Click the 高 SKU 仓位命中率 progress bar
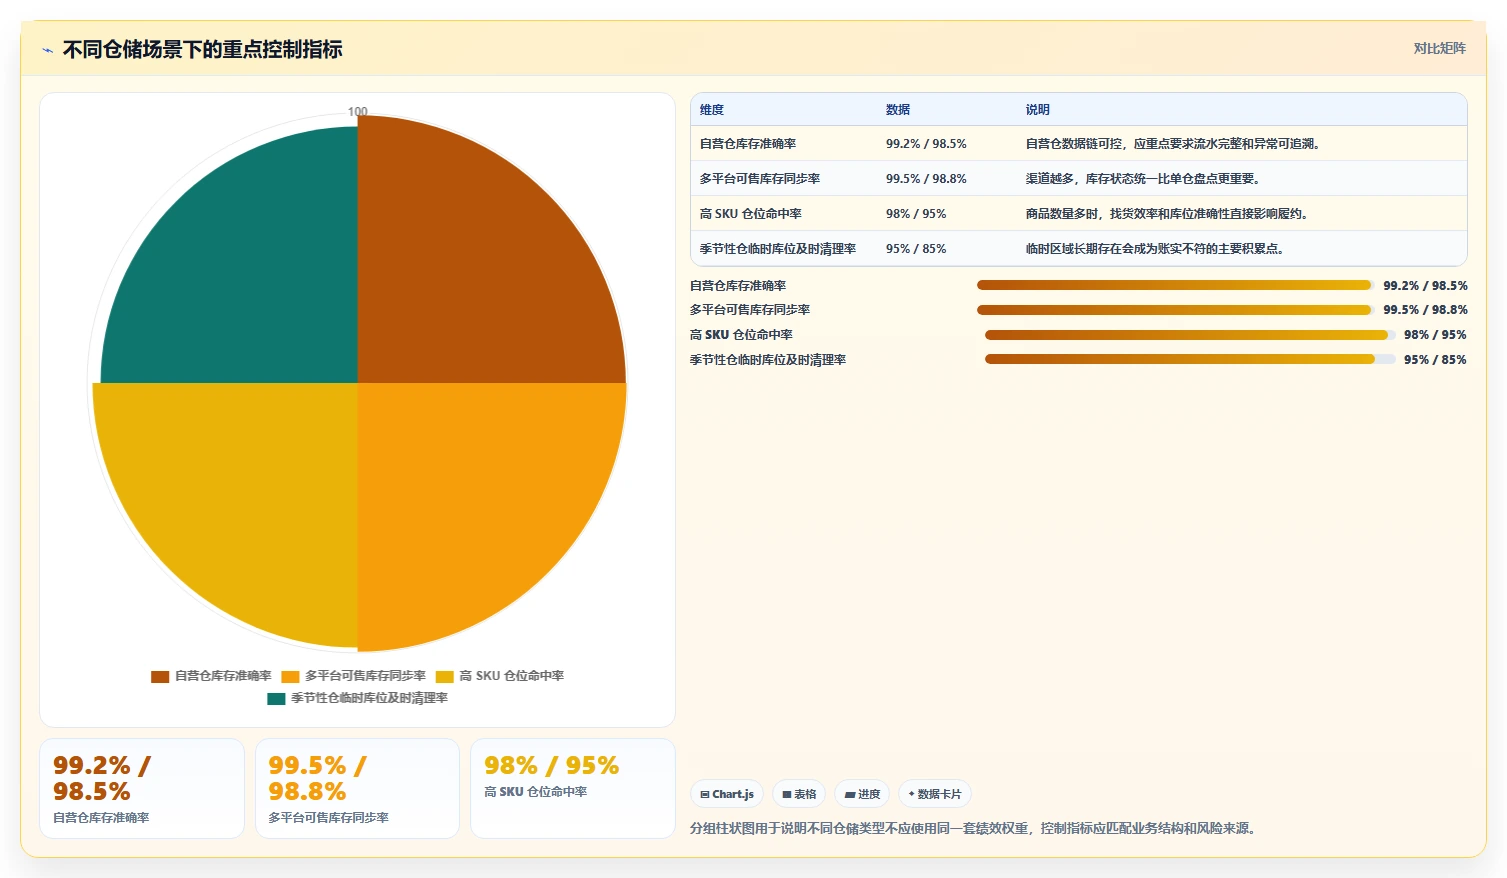Image resolution: width=1507 pixels, height=878 pixels. point(1190,335)
